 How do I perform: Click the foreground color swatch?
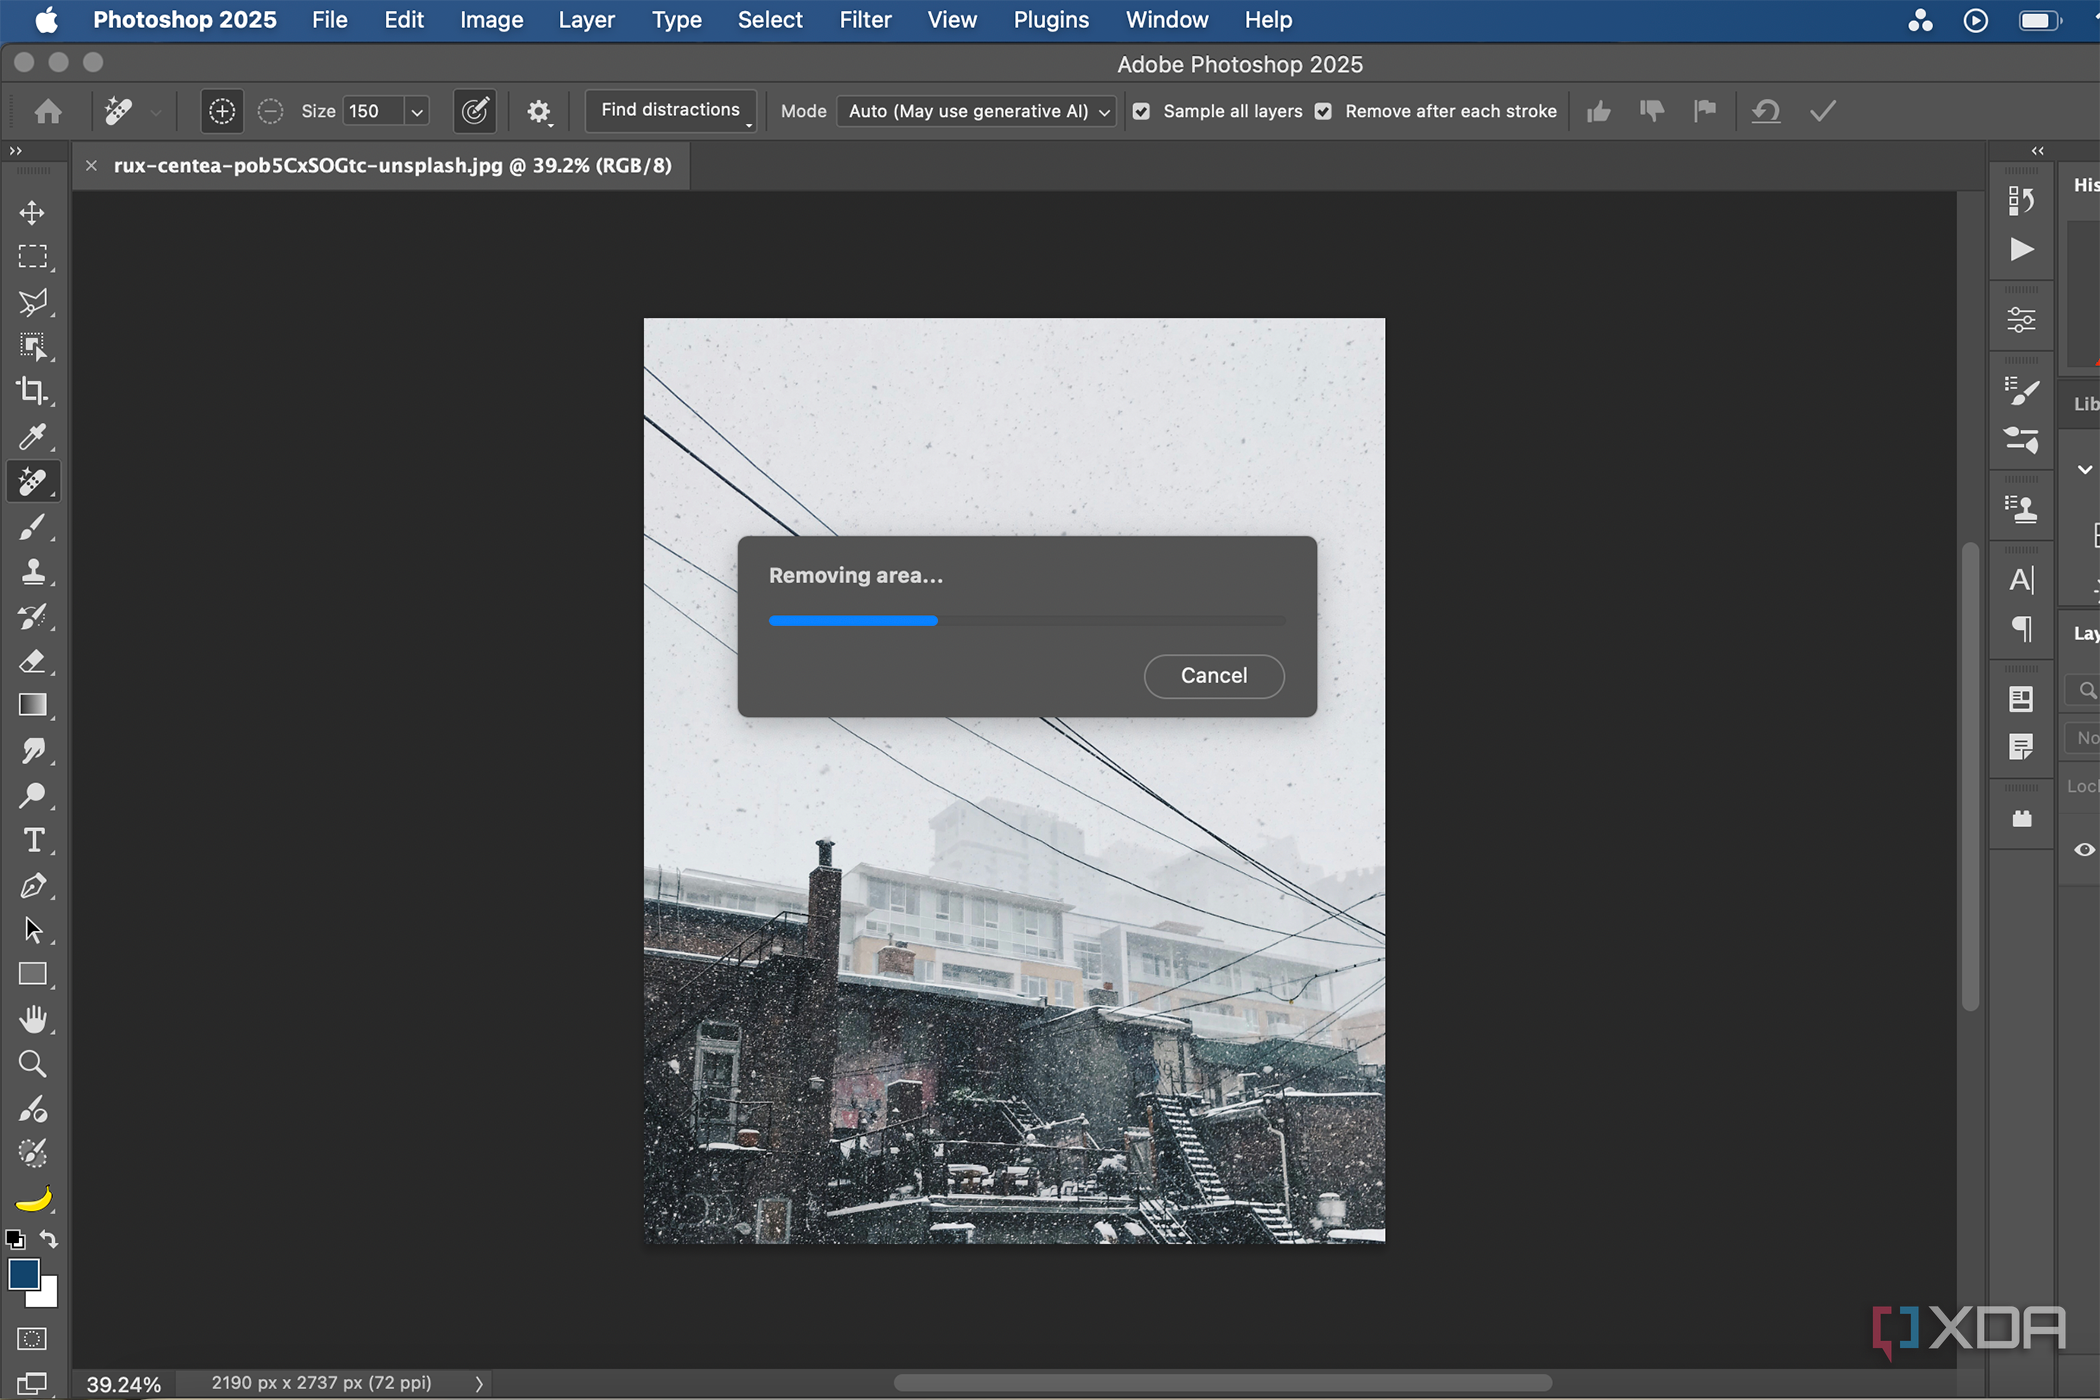(x=24, y=1274)
